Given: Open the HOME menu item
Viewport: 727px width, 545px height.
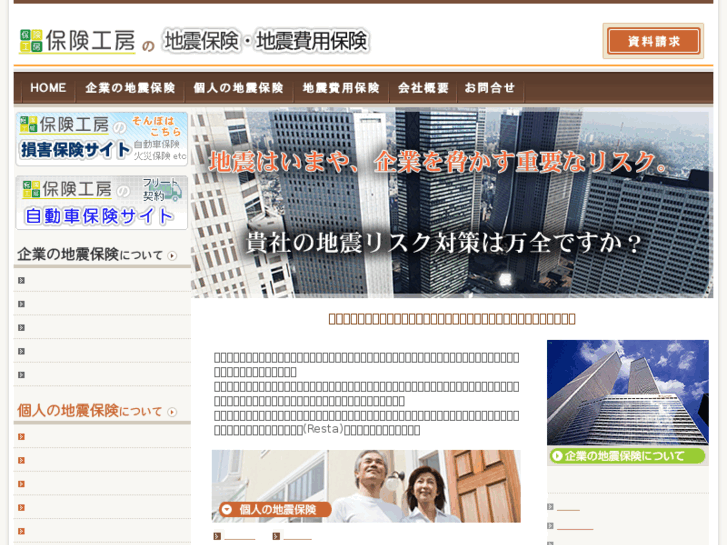Looking at the screenshot, I should pos(48,88).
